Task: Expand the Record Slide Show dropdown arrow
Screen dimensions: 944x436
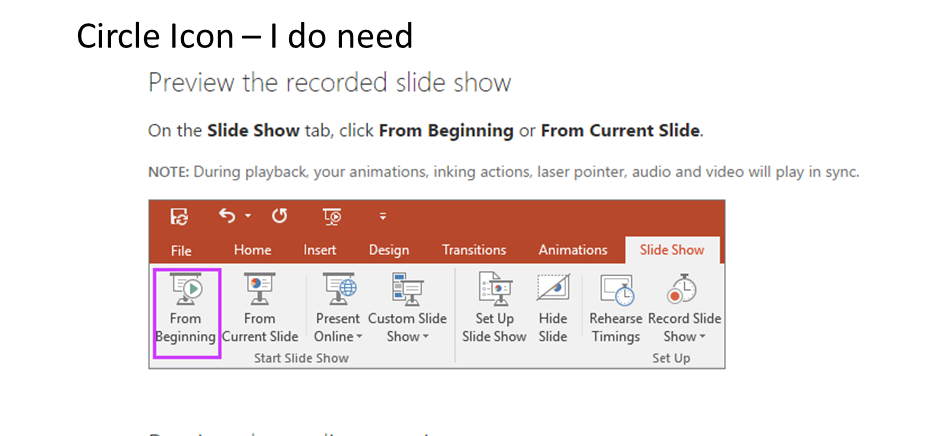Action: tap(701, 337)
